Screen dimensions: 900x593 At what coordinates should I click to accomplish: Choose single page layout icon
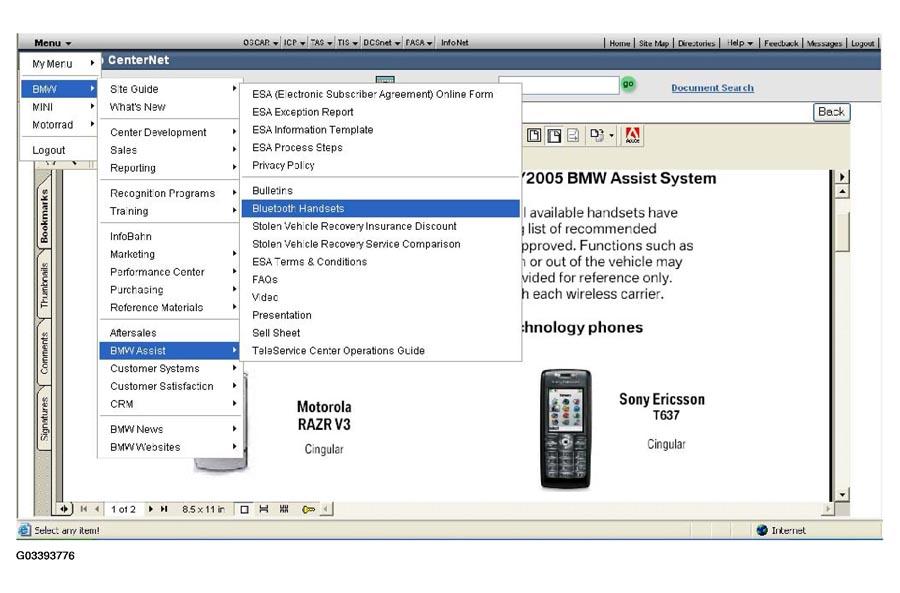tap(244, 509)
